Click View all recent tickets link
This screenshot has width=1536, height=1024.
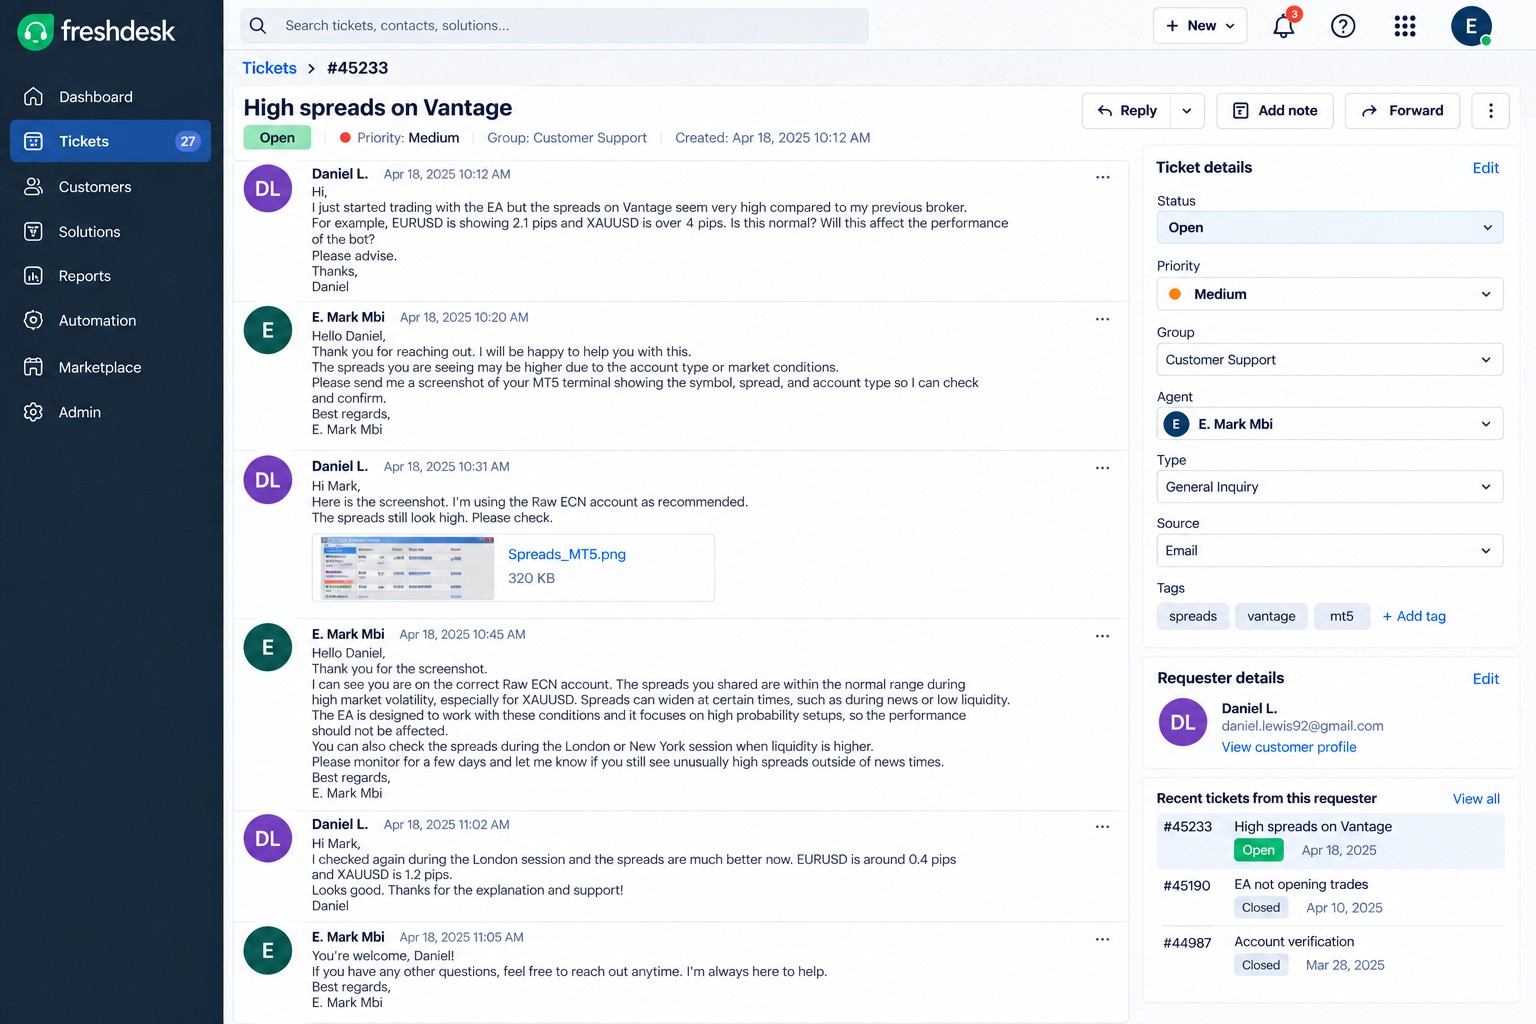point(1476,799)
